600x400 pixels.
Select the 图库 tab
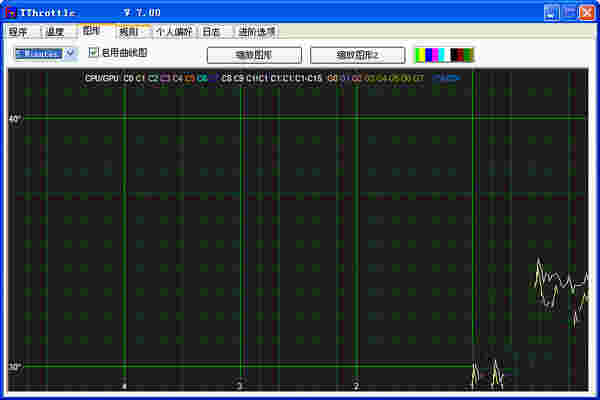92,31
